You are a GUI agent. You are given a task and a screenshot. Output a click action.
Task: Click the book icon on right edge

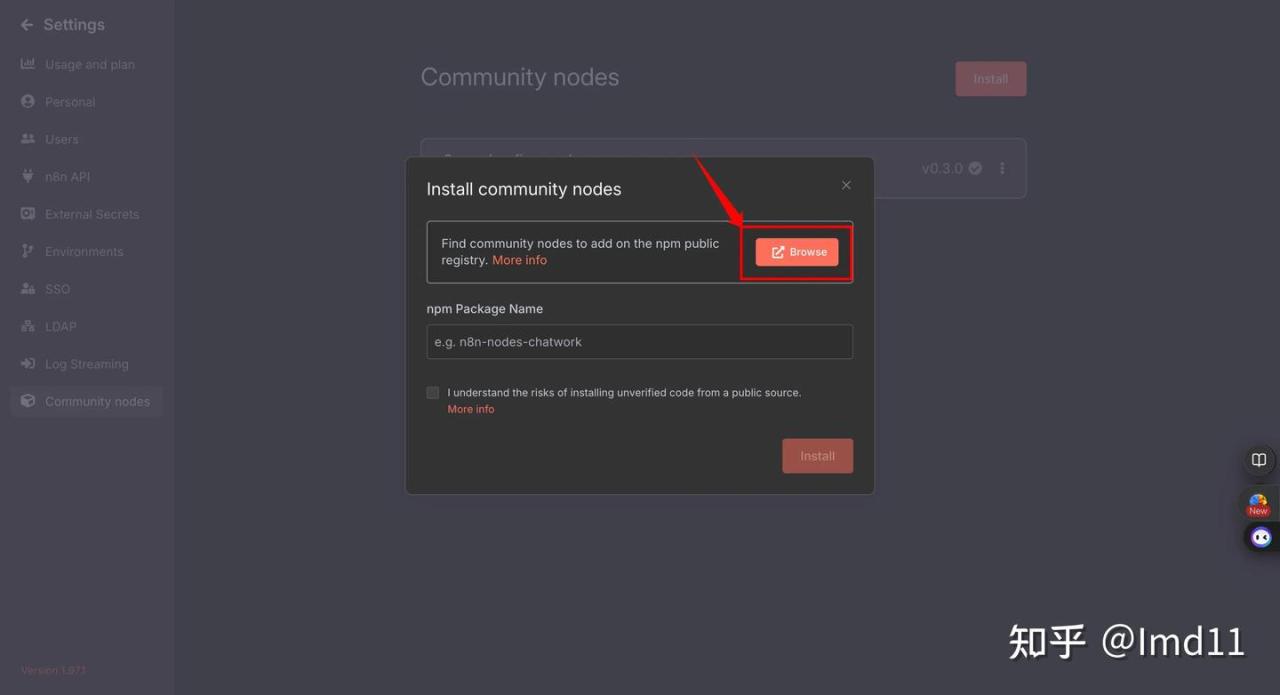click(x=1259, y=460)
